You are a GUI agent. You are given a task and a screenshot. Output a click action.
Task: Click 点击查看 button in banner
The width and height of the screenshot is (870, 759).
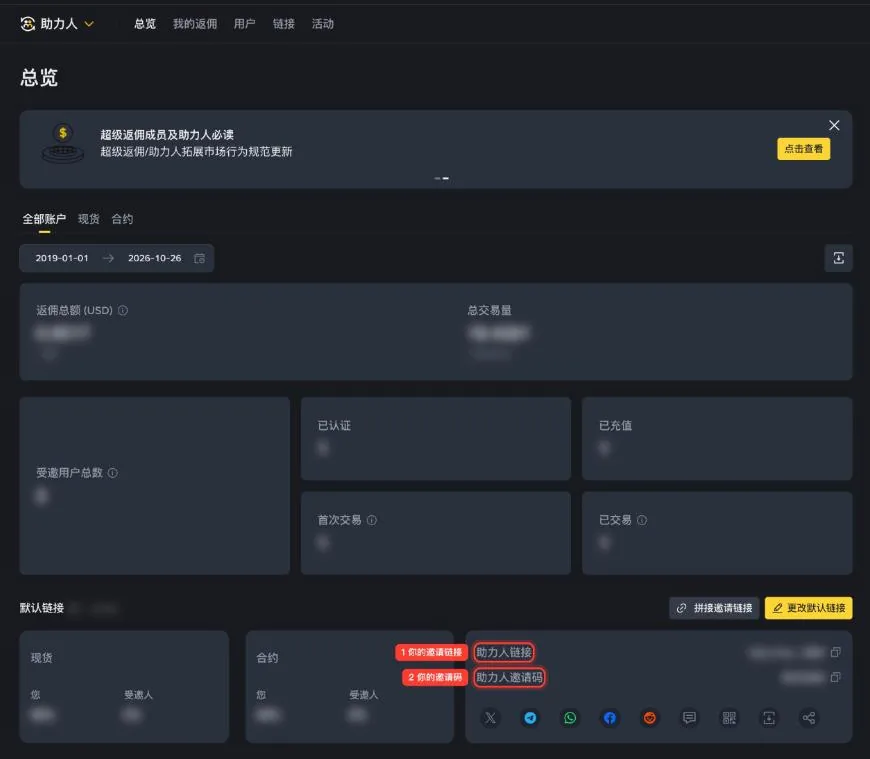pyautogui.click(x=803, y=149)
